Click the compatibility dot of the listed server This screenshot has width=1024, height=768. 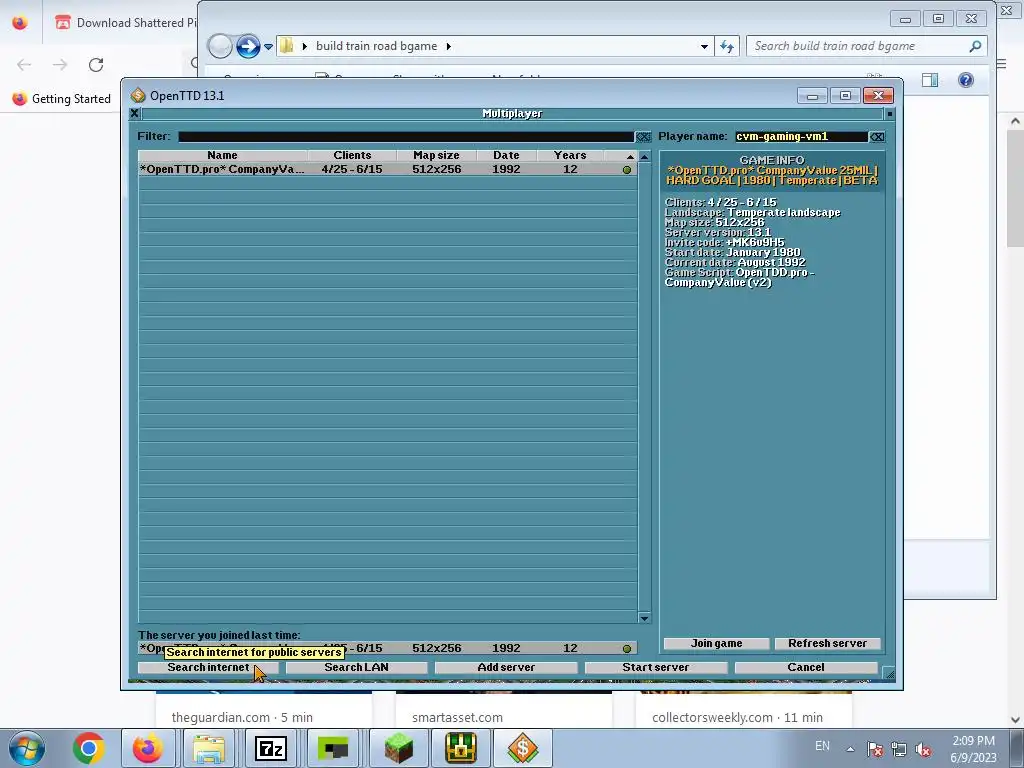627,170
